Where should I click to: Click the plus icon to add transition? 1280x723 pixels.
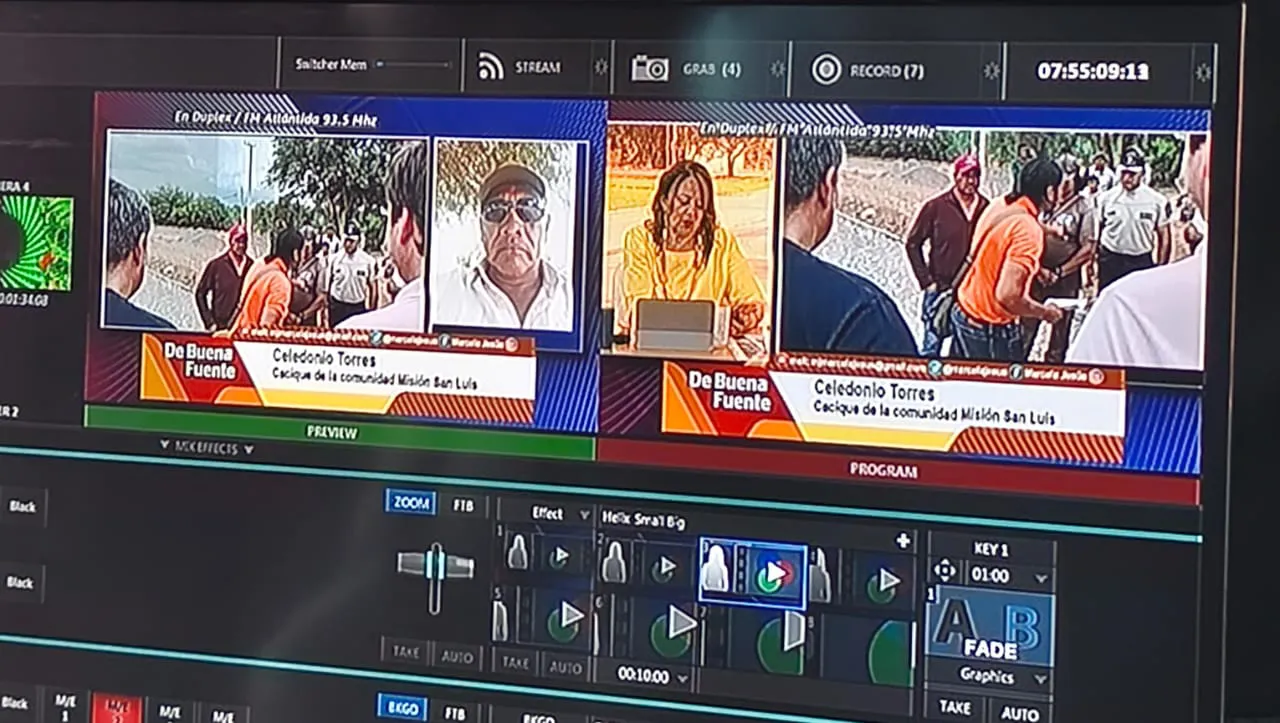click(x=903, y=541)
